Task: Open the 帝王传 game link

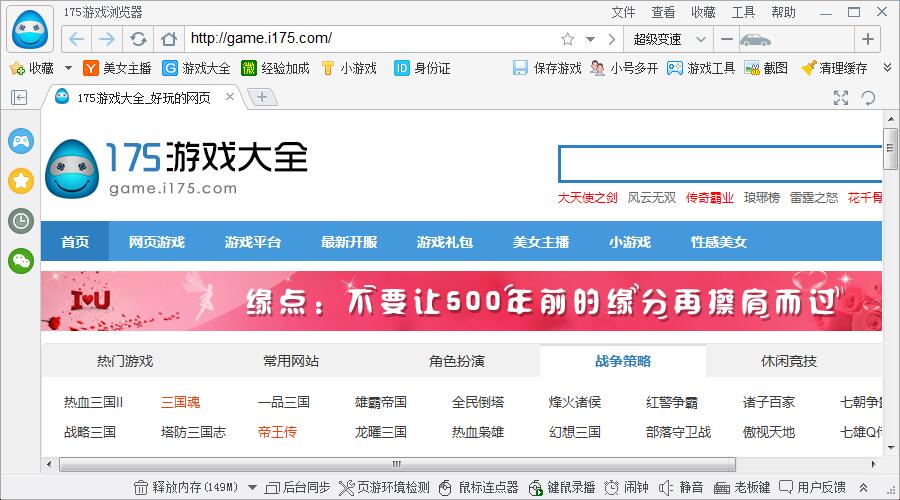Action: (277, 432)
